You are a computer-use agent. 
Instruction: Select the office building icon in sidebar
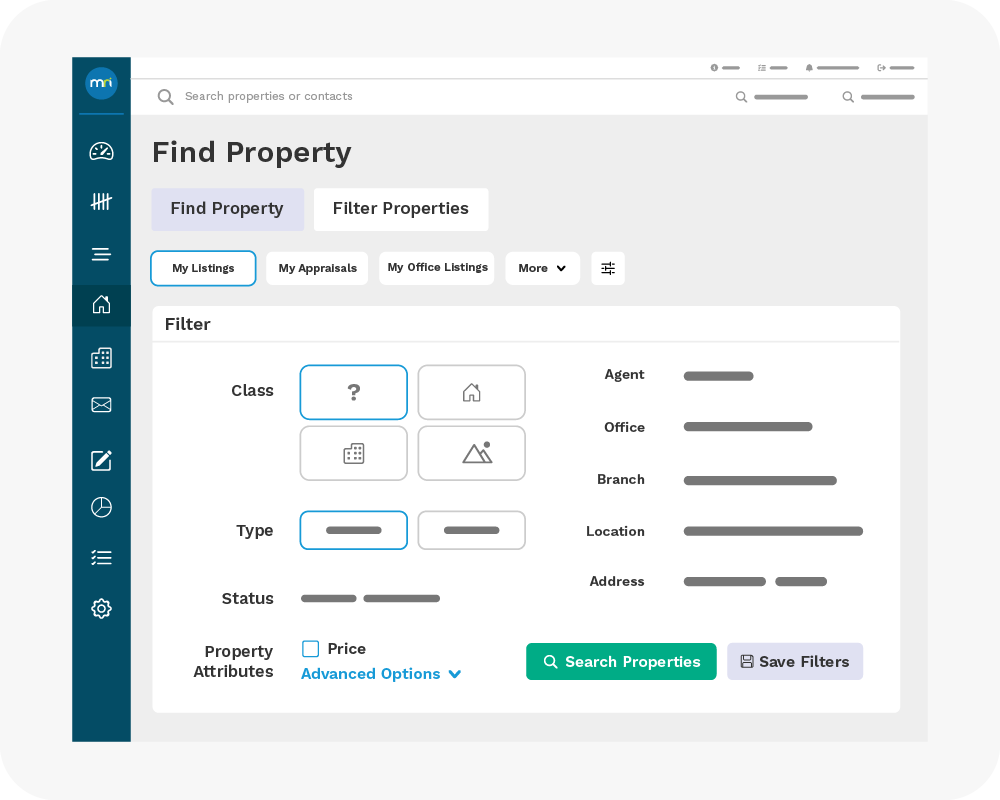[101, 358]
